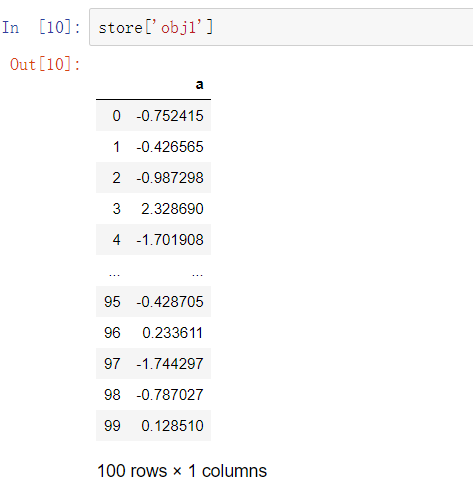This screenshot has height=491, width=473.
Task: Click the code input cell containing store['obj1']
Action: [x=281, y=27]
